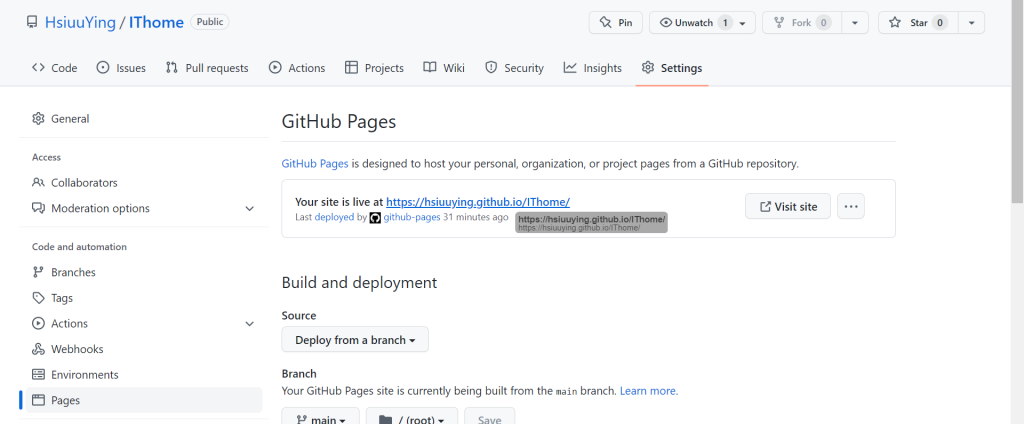
Task: Open Environments settings in the sidebar
Action: pyautogui.click(x=144, y=375)
